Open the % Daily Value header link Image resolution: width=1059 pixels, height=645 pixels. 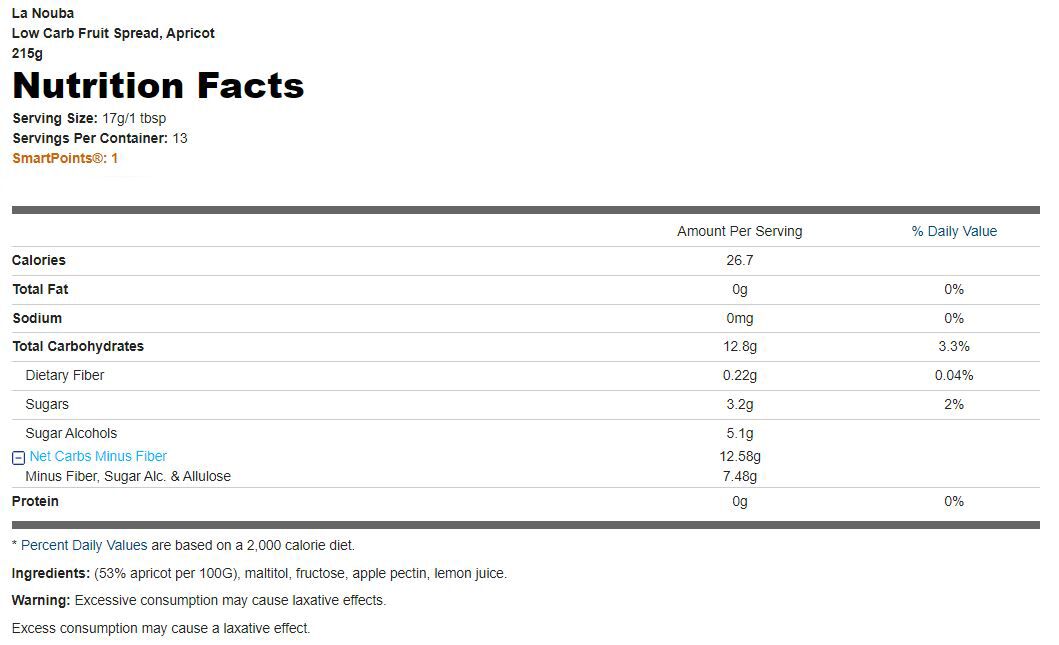(x=954, y=231)
